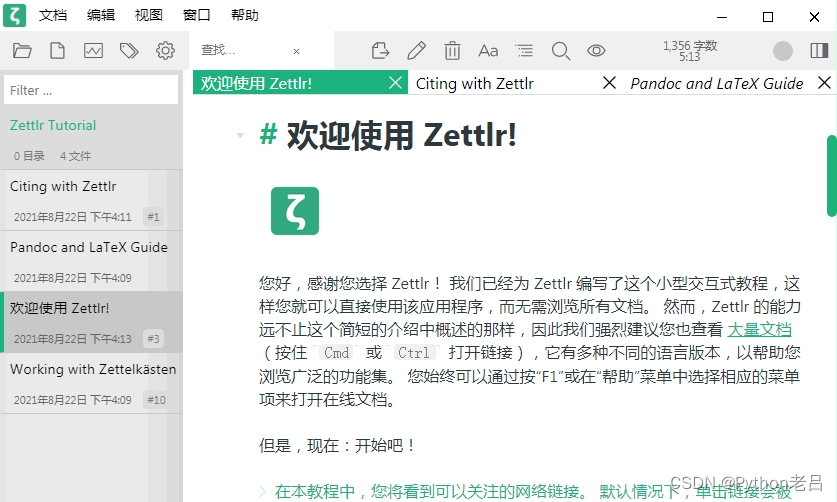The height and width of the screenshot is (502, 837).
Task: Minimize the Zettlr window
Action: tap(722, 17)
